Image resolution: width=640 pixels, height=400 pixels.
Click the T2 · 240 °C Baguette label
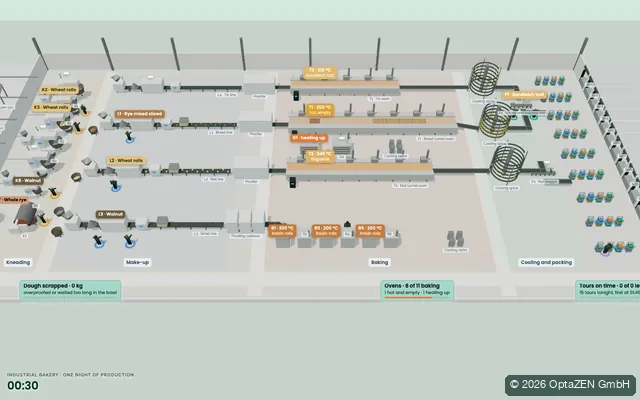click(x=320, y=156)
